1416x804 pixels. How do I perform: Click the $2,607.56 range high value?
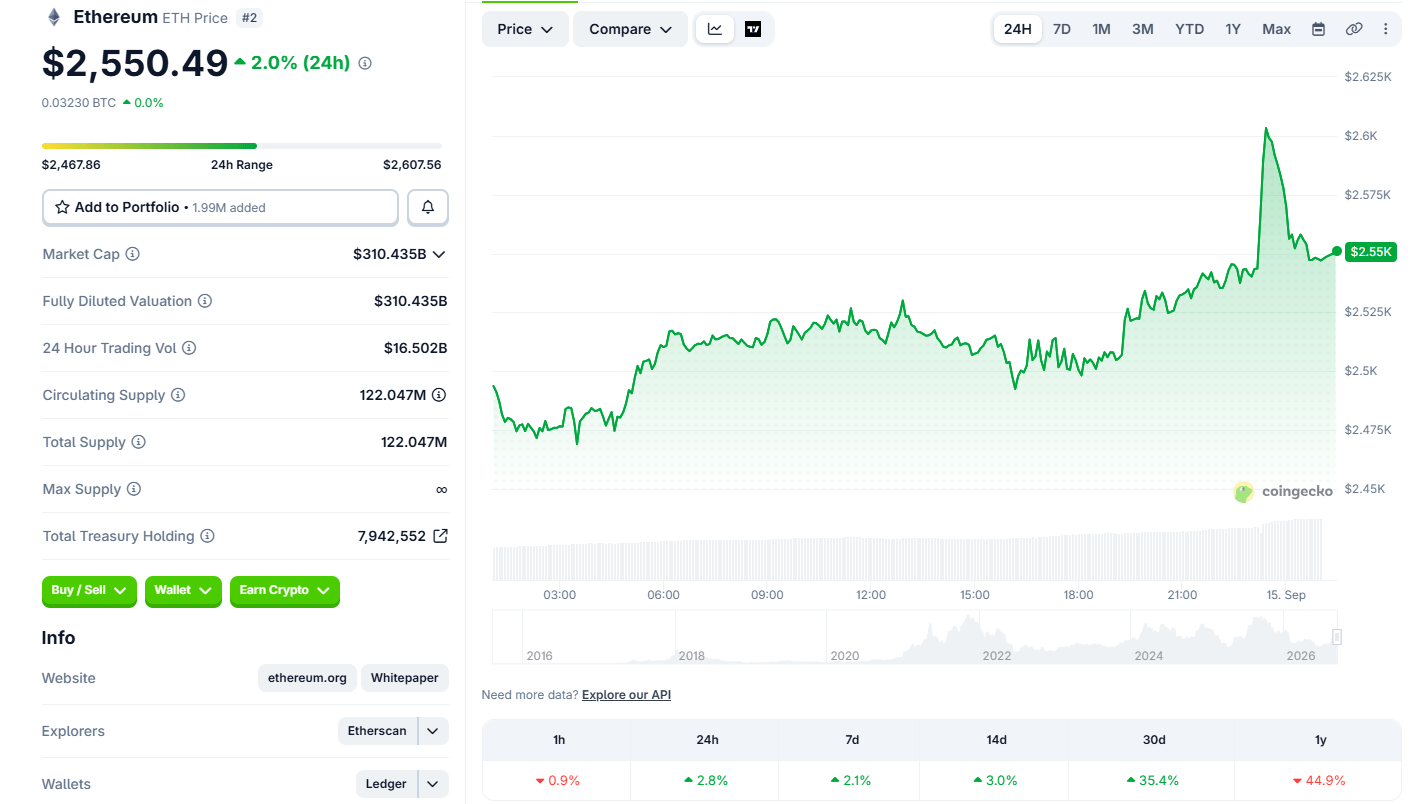pyautogui.click(x=412, y=165)
